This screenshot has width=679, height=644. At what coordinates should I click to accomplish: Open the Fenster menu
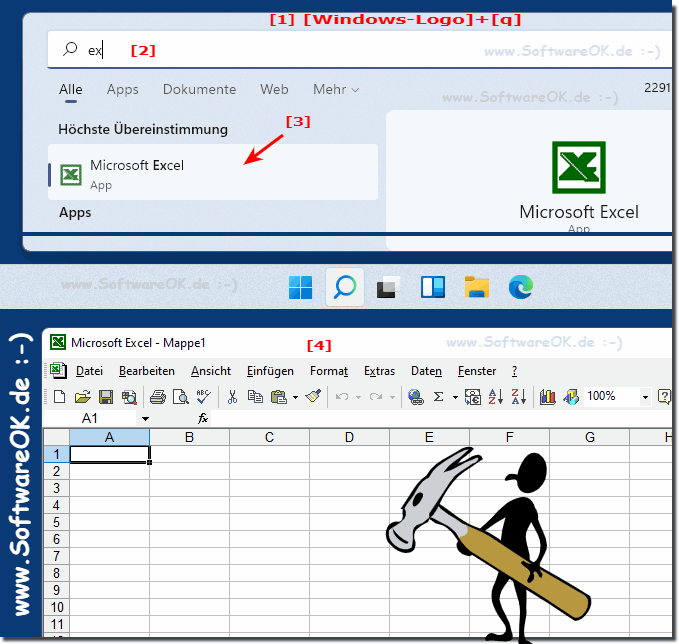477,371
